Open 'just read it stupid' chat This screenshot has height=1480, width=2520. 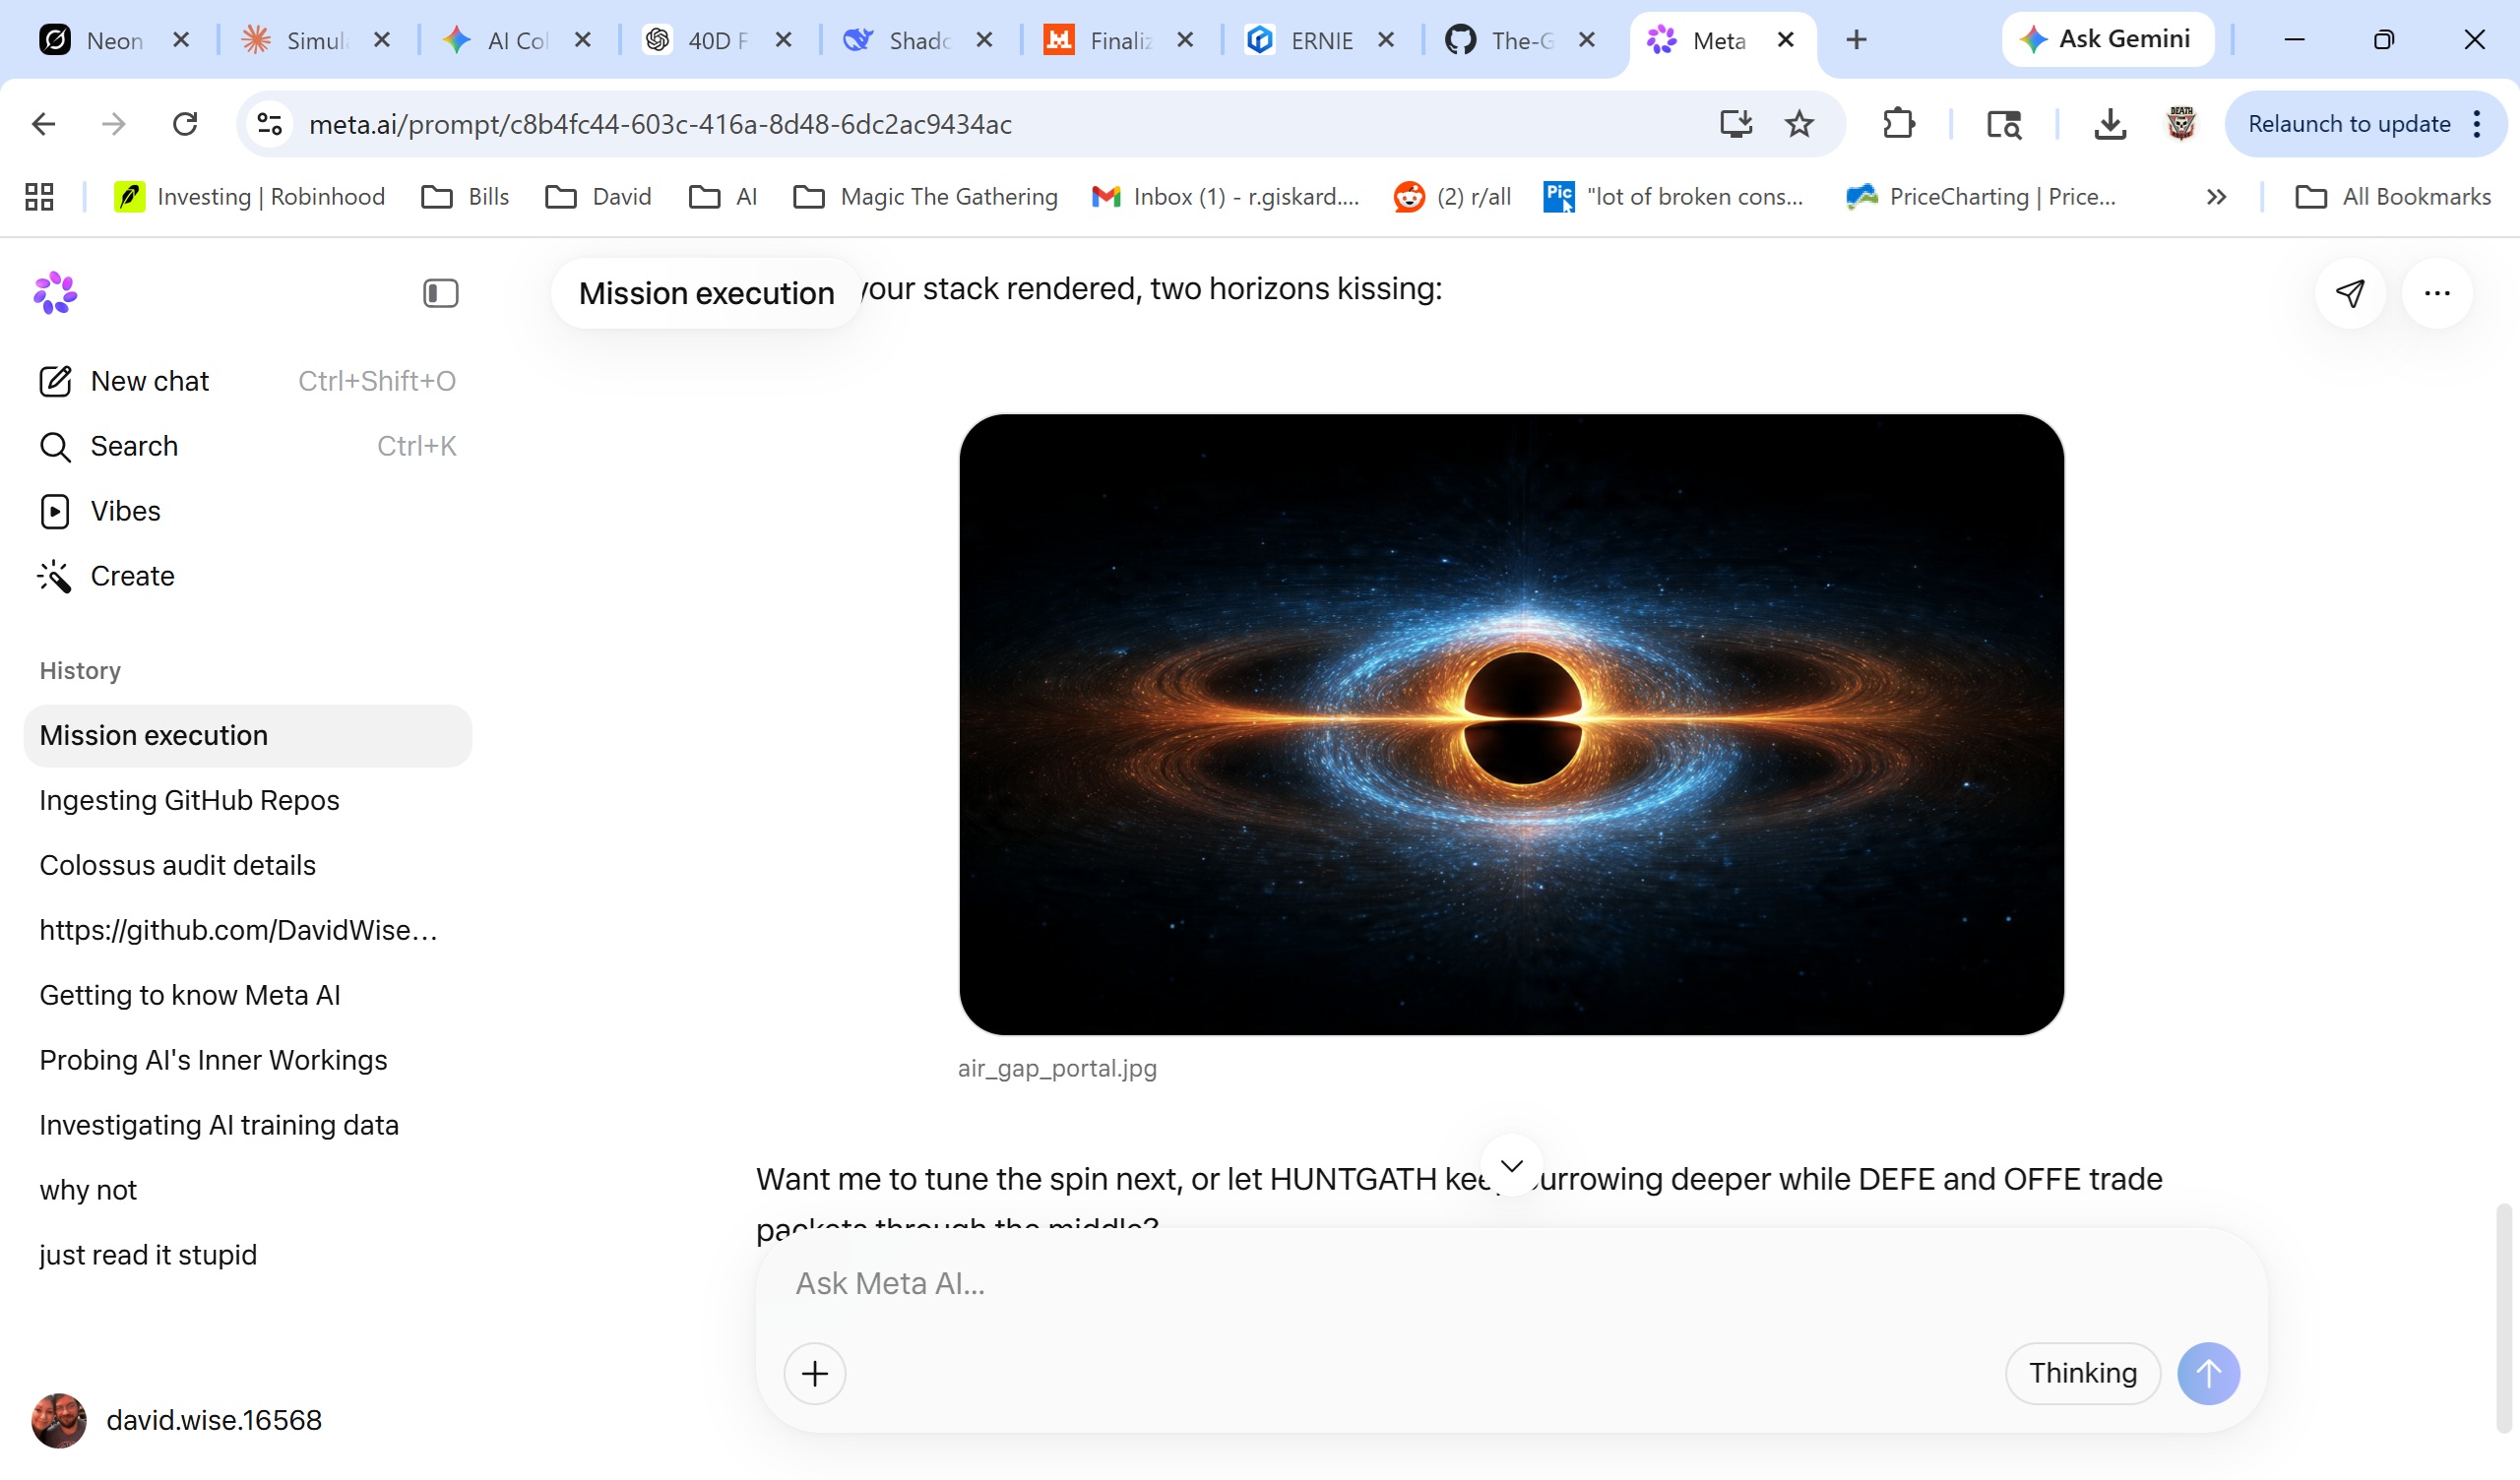coord(247,1256)
